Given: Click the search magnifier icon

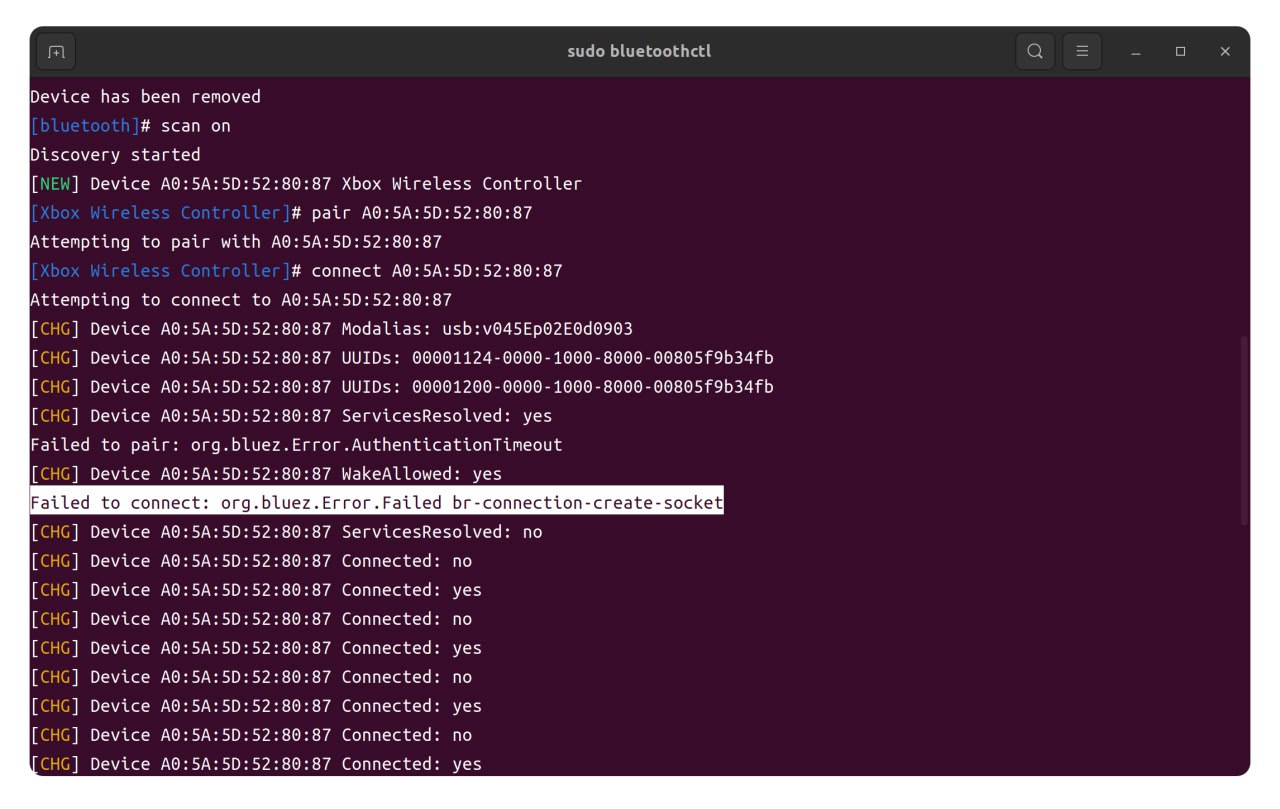Looking at the screenshot, I should click(1035, 52).
